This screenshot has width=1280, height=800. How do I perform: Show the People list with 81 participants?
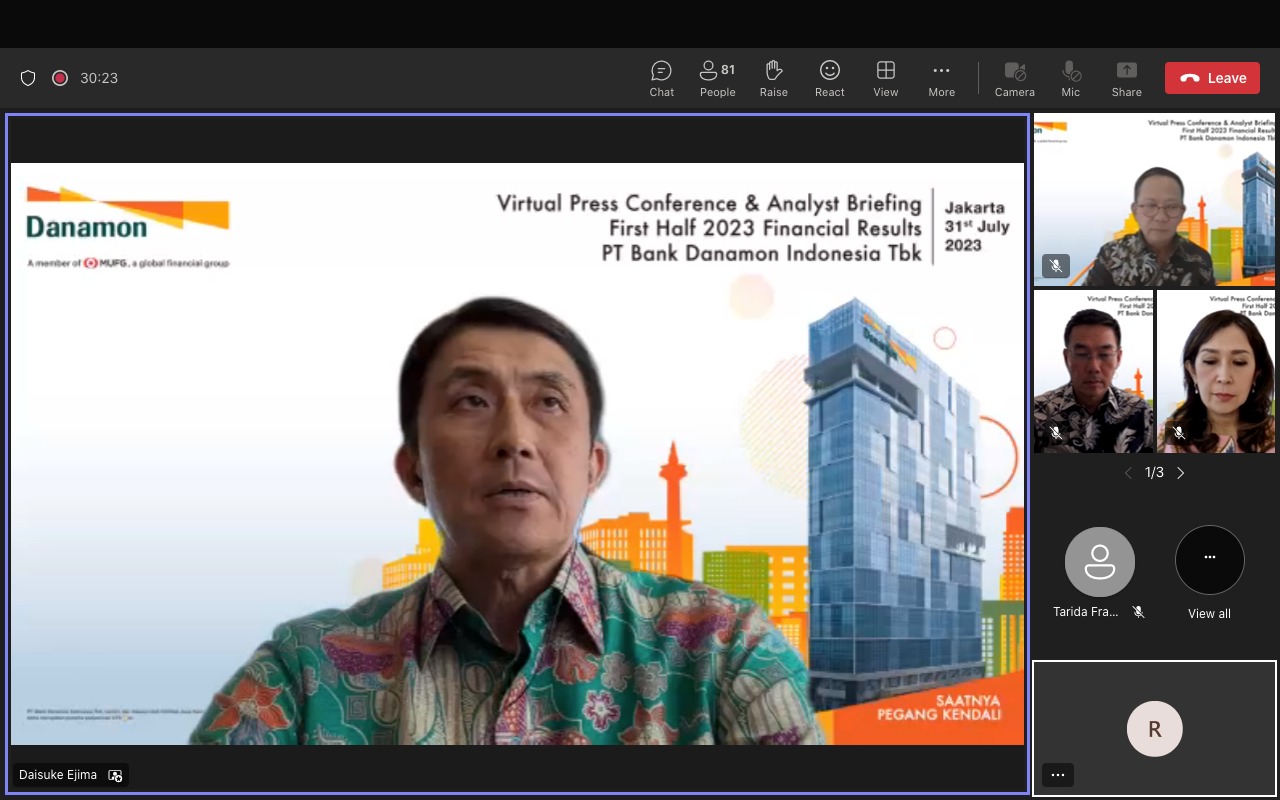coord(717,78)
